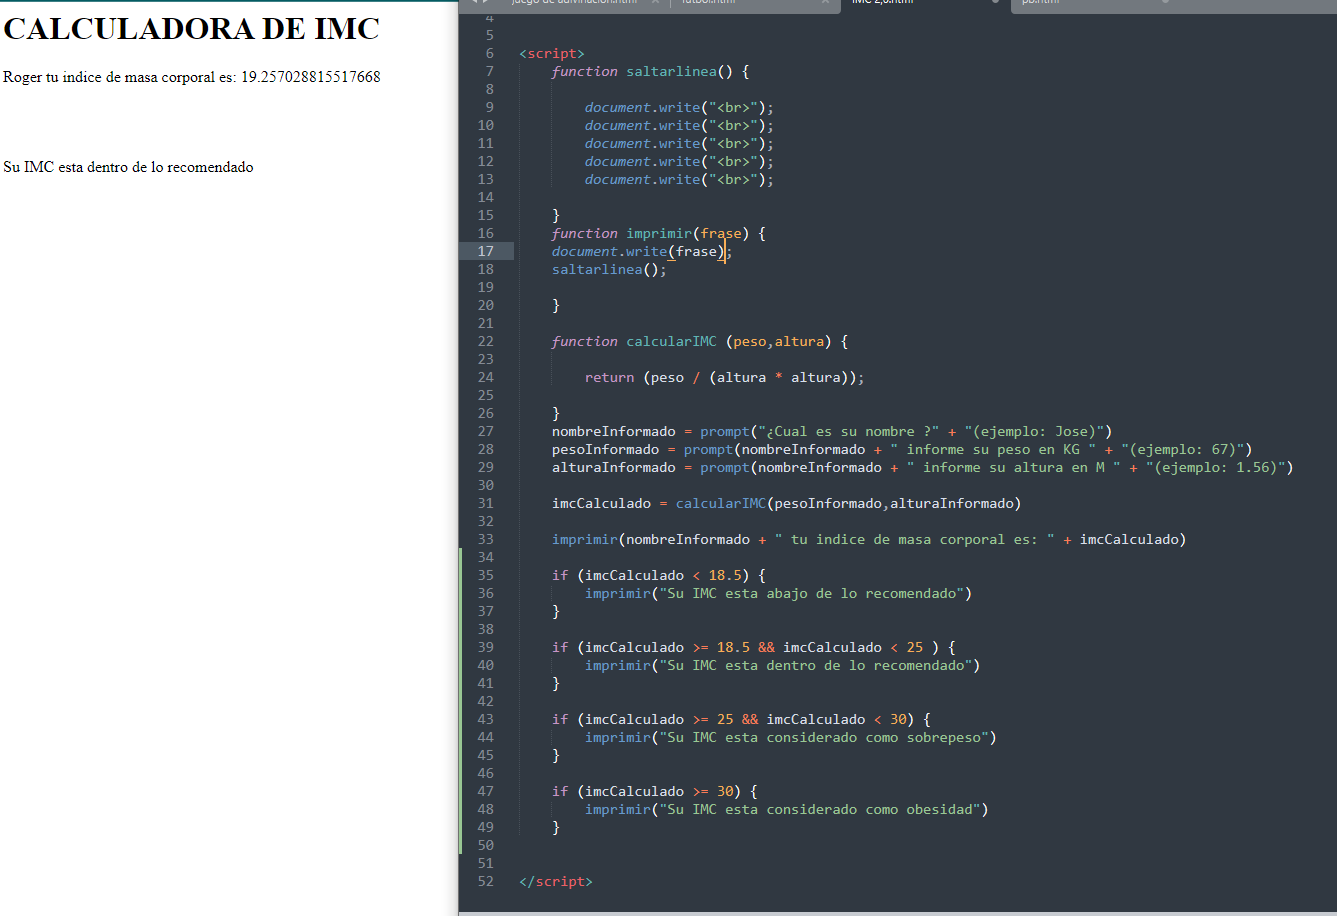Click highlighted line number 17 in the gutter
Screen dimensions: 1337x916
(485, 251)
